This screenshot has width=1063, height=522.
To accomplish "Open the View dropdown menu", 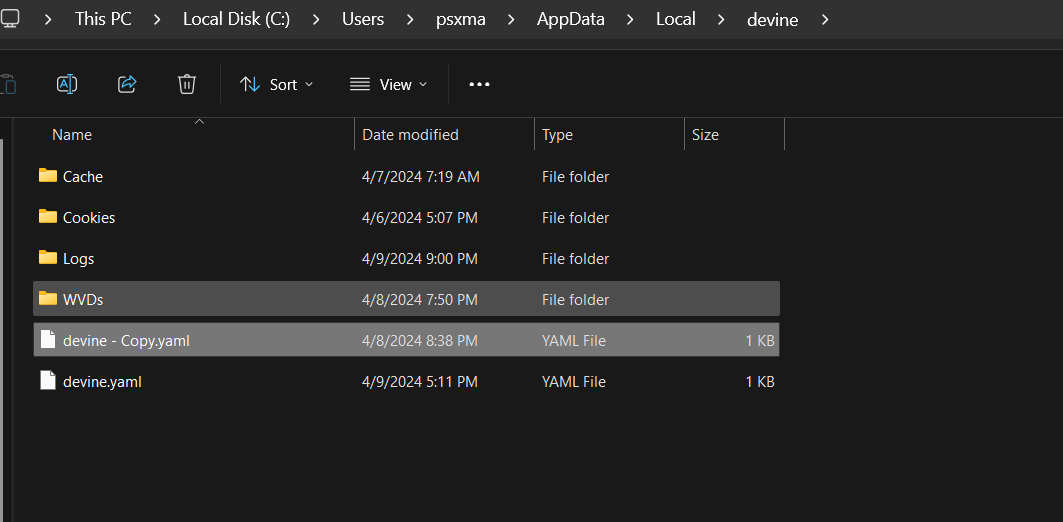I will click(x=389, y=84).
